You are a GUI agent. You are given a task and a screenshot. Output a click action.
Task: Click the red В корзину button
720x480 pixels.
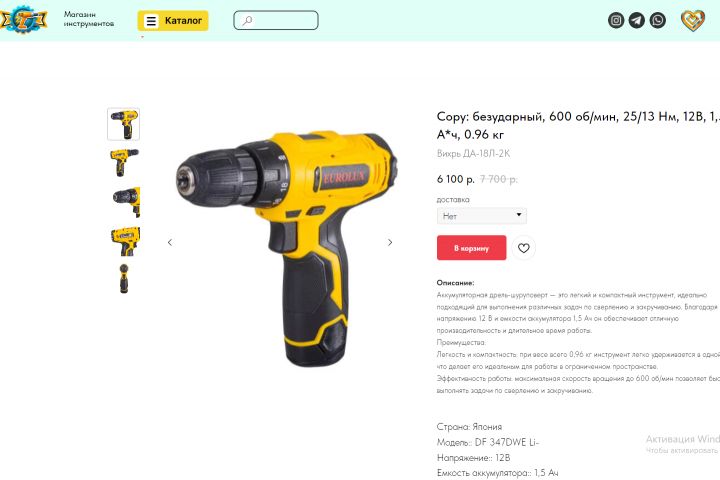pyautogui.click(x=472, y=248)
